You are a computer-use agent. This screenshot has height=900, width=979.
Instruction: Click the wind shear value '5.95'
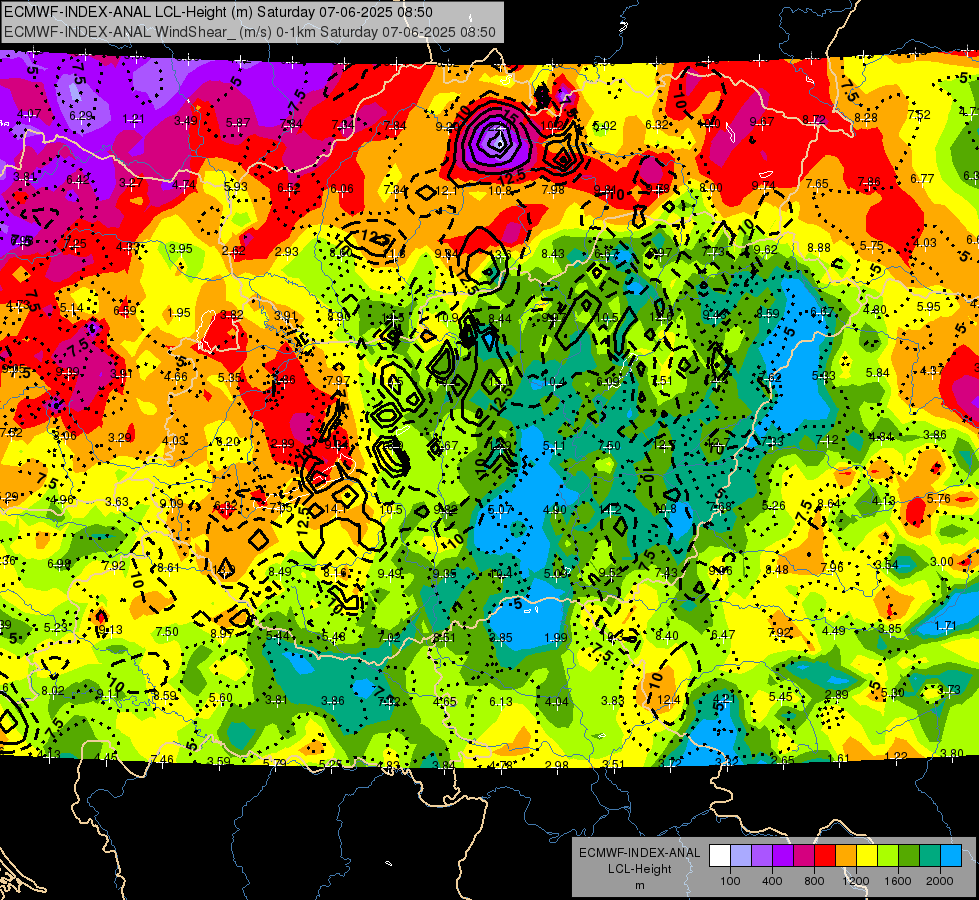(929, 307)
